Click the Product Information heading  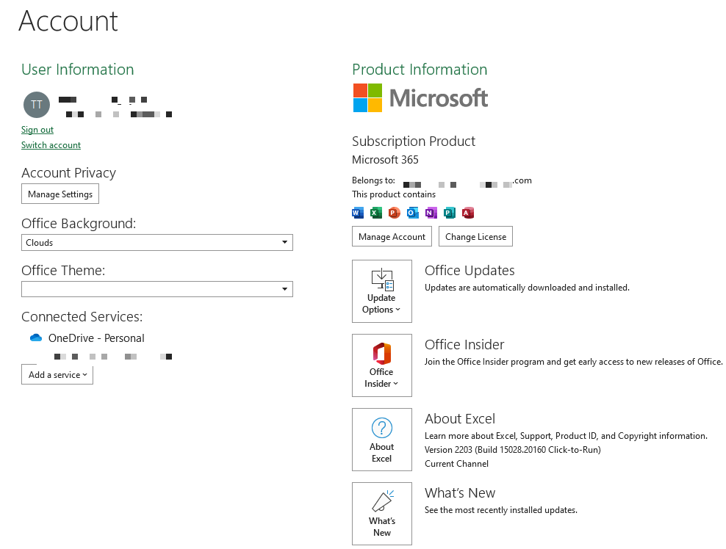(419, 69)
